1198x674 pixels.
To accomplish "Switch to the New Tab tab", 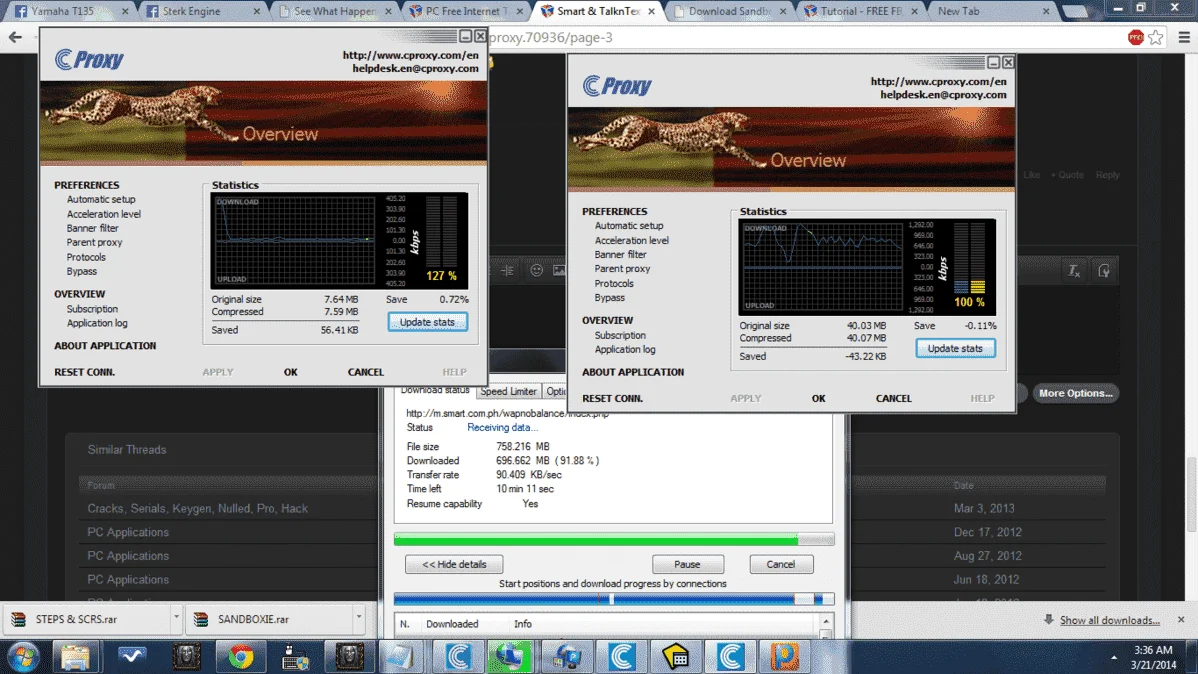I will click(x=992, y=11).
